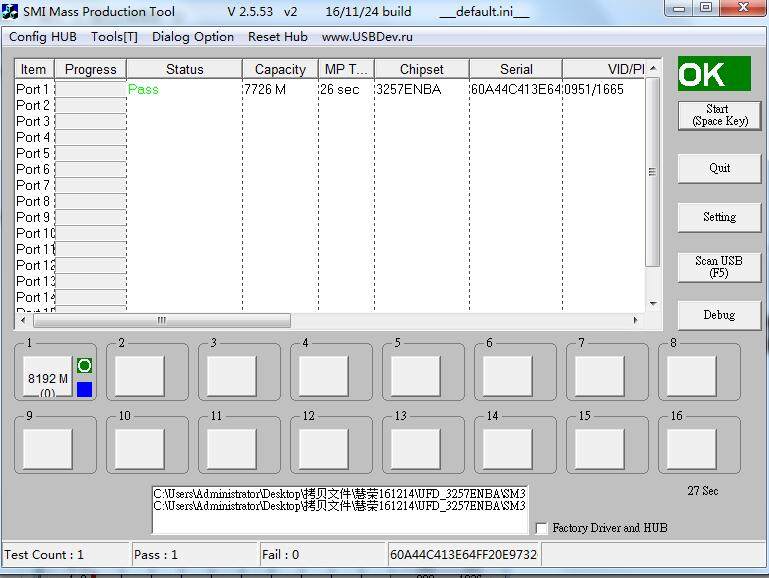Click the list's scroll down arrow
The image size is (769, 578).
click(653, 303)
